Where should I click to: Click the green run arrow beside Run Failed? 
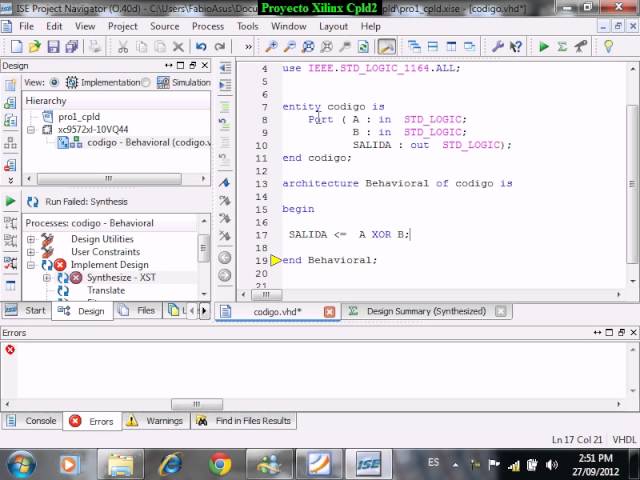pyautogui.click(x=10, y=201)
